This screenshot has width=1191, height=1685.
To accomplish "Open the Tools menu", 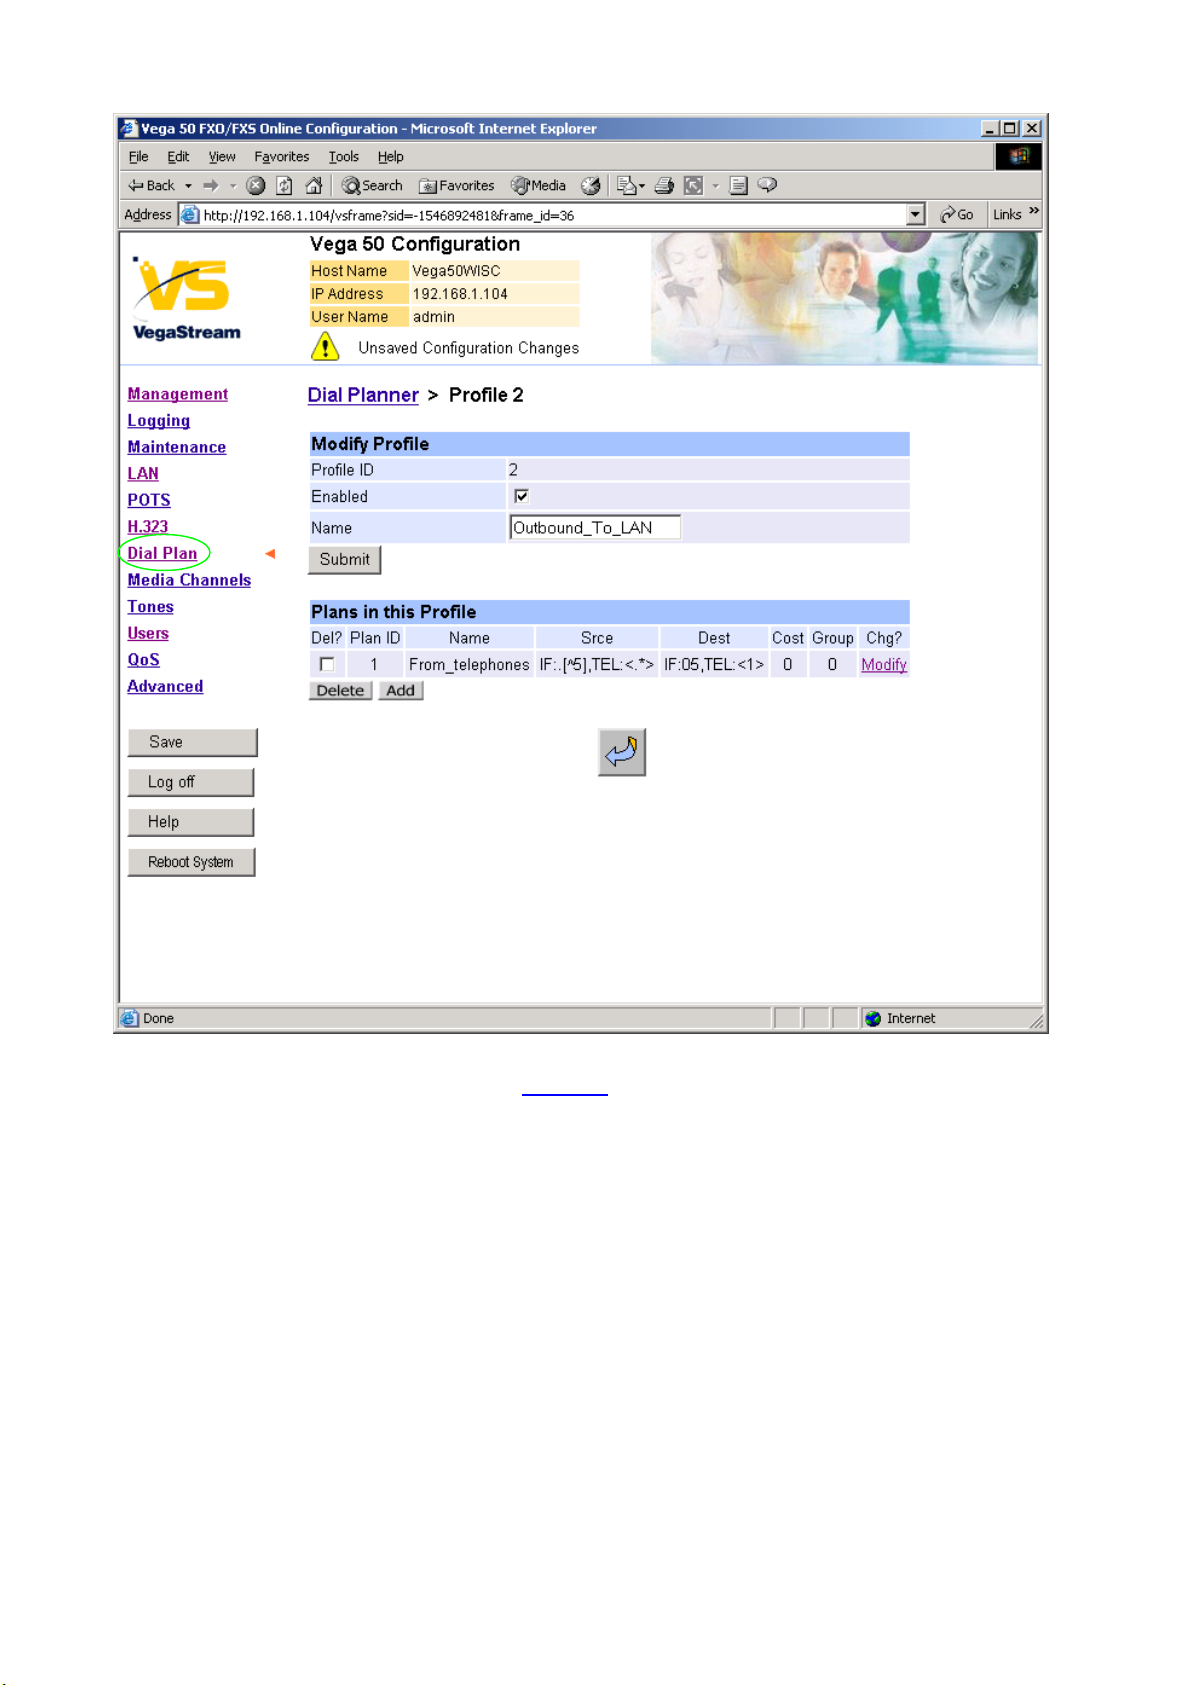I will [x=343, y=156].
